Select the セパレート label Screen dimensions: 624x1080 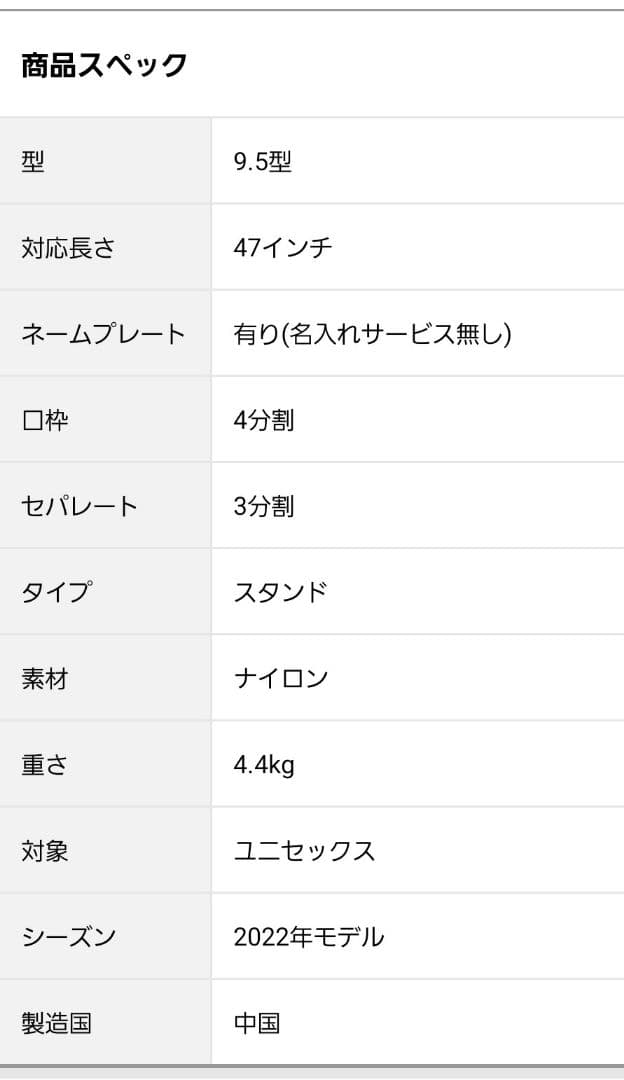(x=79, y=506)
